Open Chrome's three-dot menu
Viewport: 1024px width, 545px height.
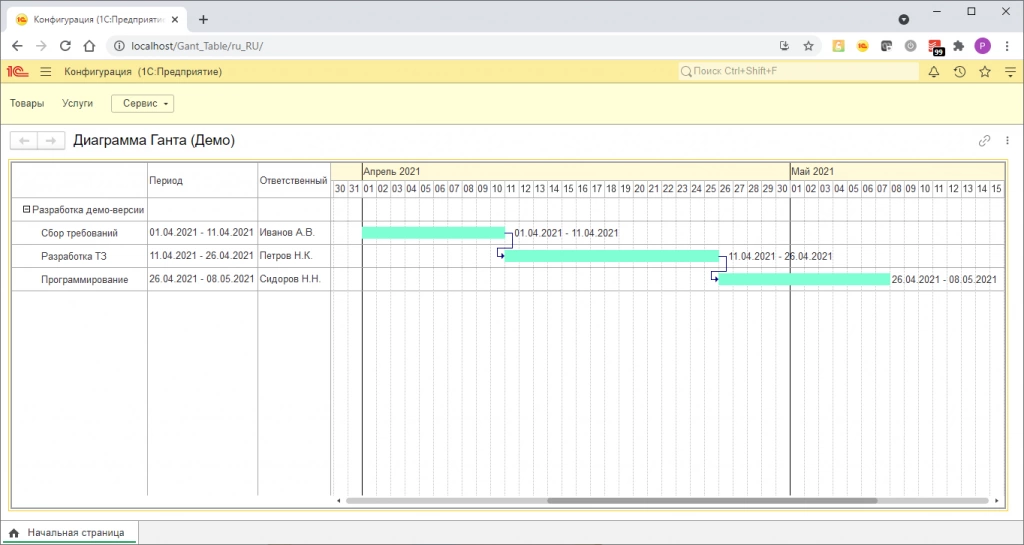coord(1006,46)
